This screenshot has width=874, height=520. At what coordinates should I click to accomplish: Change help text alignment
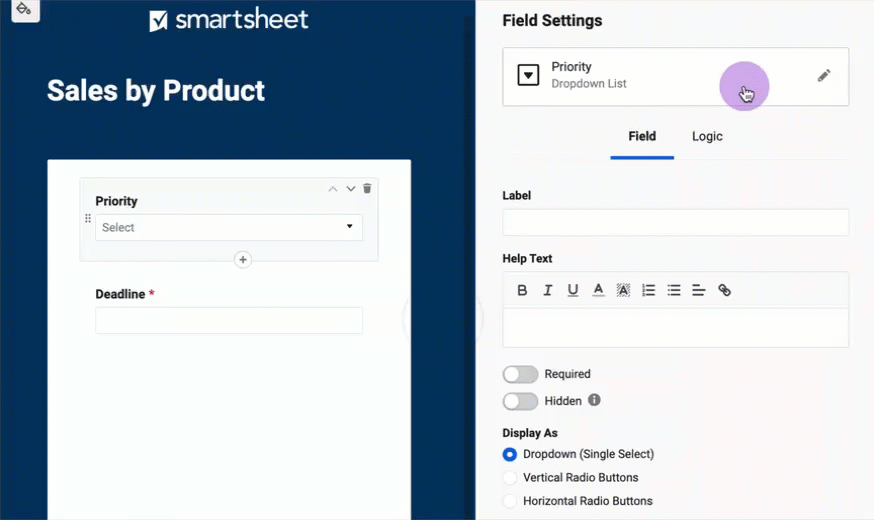click(698, 290)
